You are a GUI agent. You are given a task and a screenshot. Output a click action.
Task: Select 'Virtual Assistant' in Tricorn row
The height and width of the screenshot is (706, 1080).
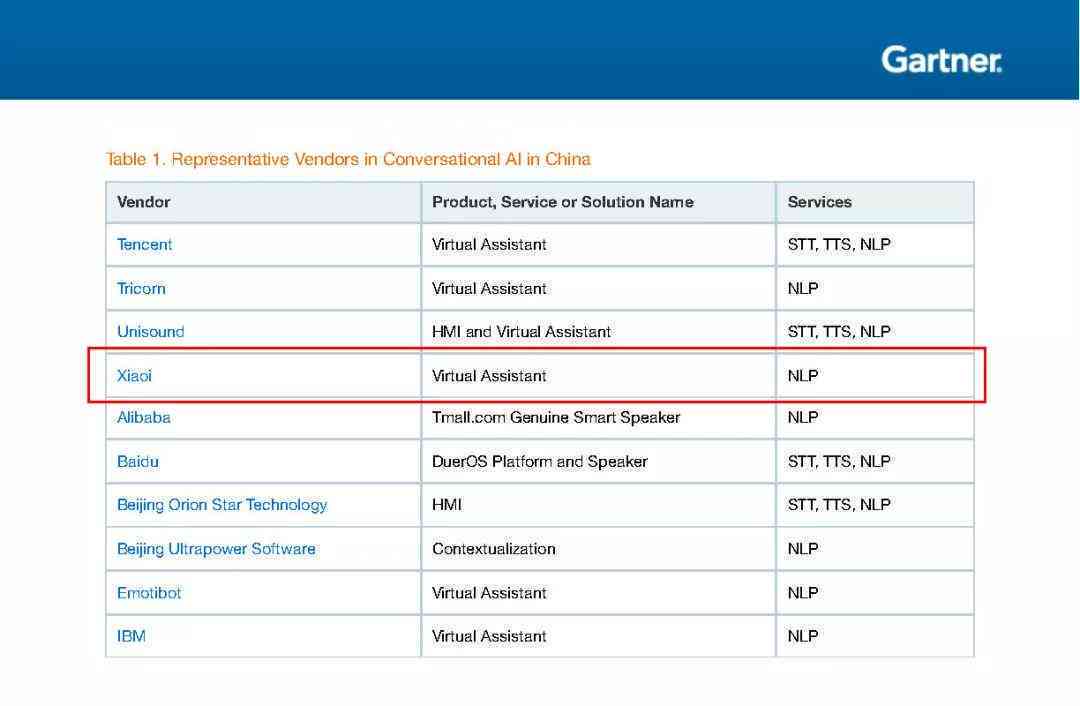(x=489, y=289)
